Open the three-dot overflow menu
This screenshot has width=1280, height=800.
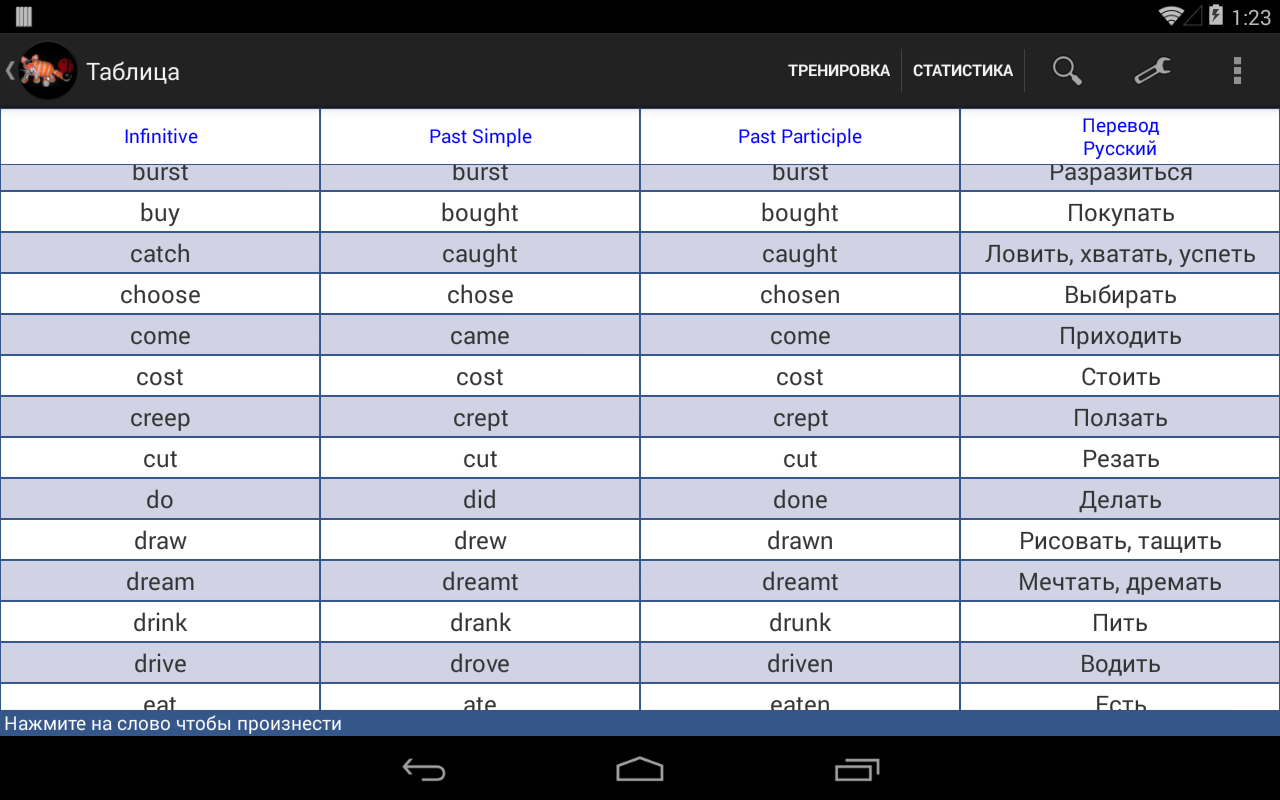[x=1237, y=71]
